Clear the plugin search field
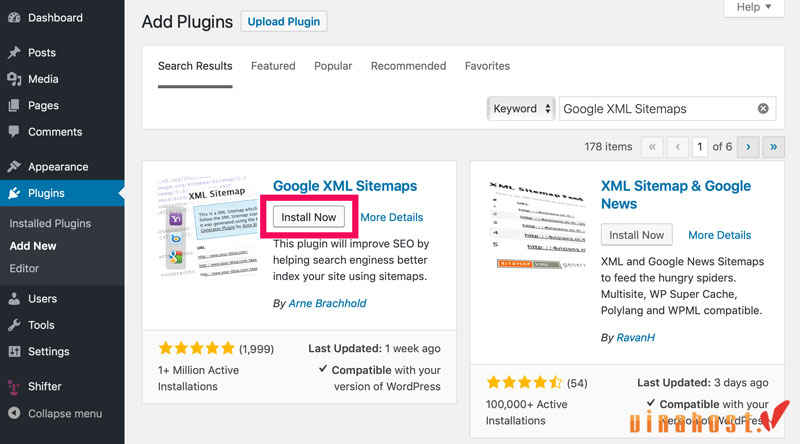 click(763, 108)
